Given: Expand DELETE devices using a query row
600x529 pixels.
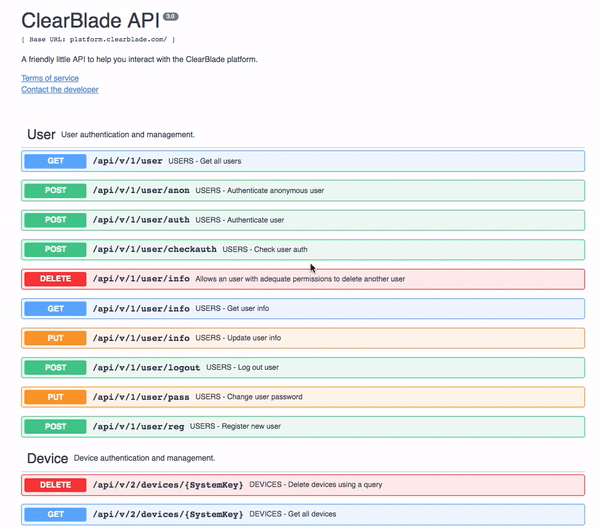Looking at the screenshot, I should tap(300, 485).
